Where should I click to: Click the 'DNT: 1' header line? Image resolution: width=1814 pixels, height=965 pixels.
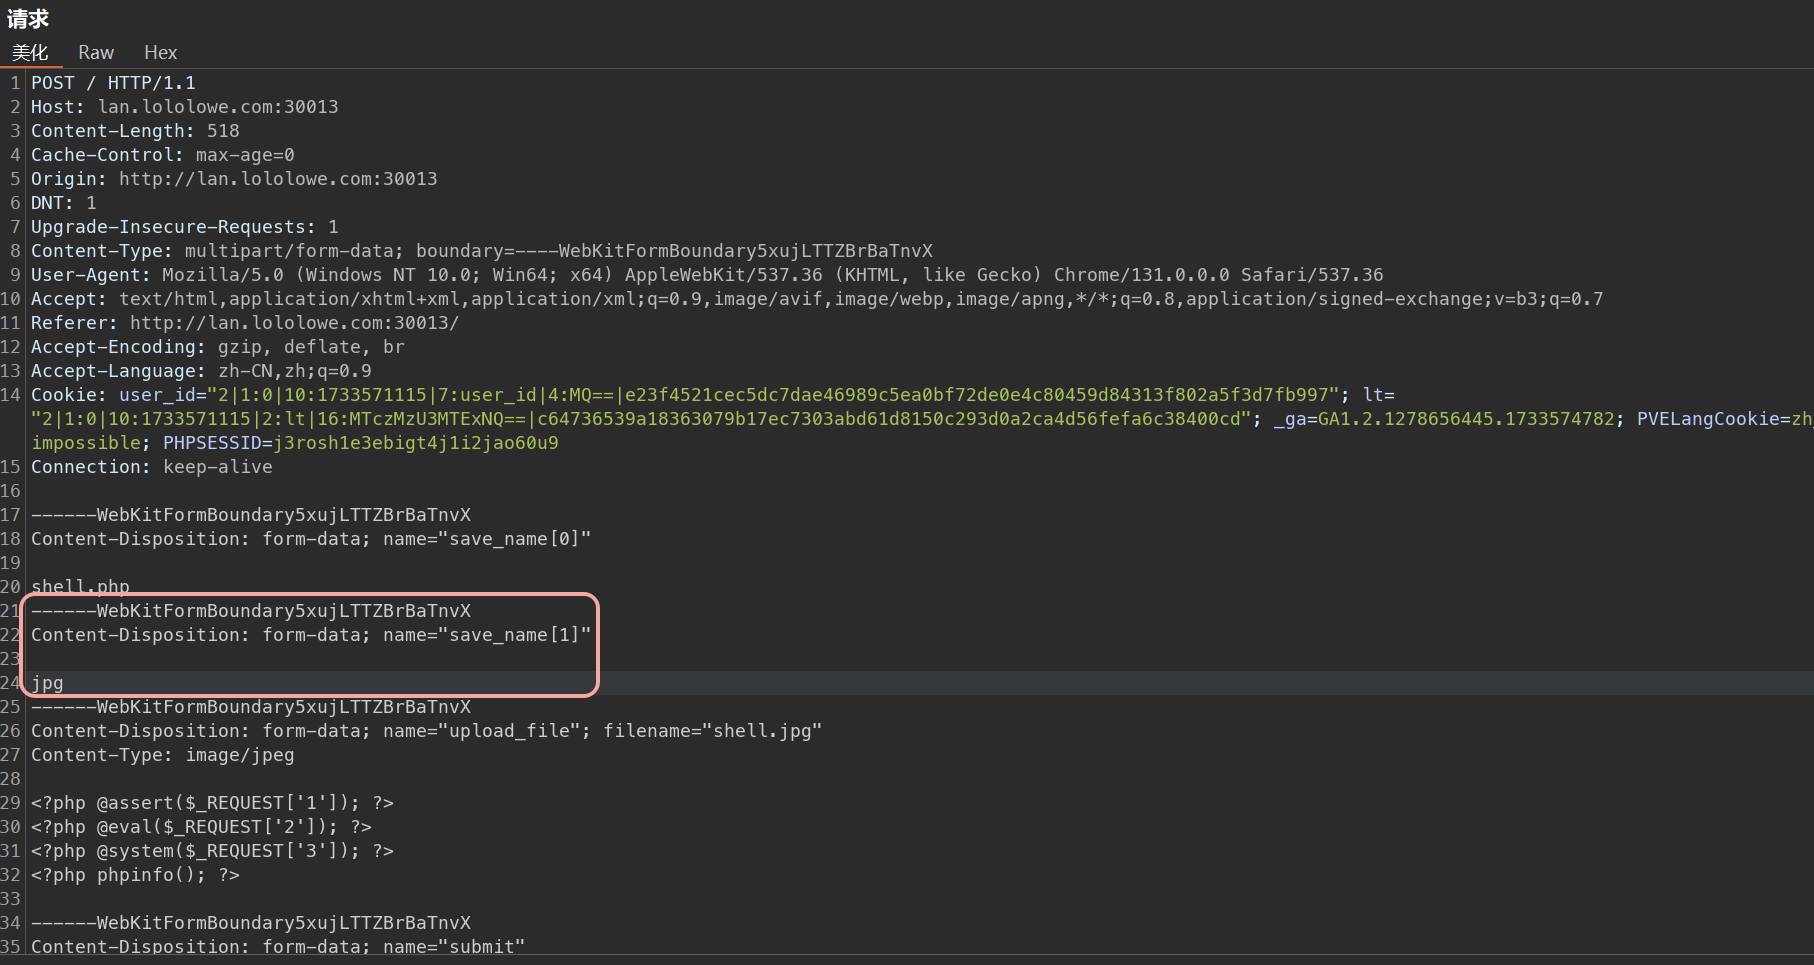click(64, 203)
